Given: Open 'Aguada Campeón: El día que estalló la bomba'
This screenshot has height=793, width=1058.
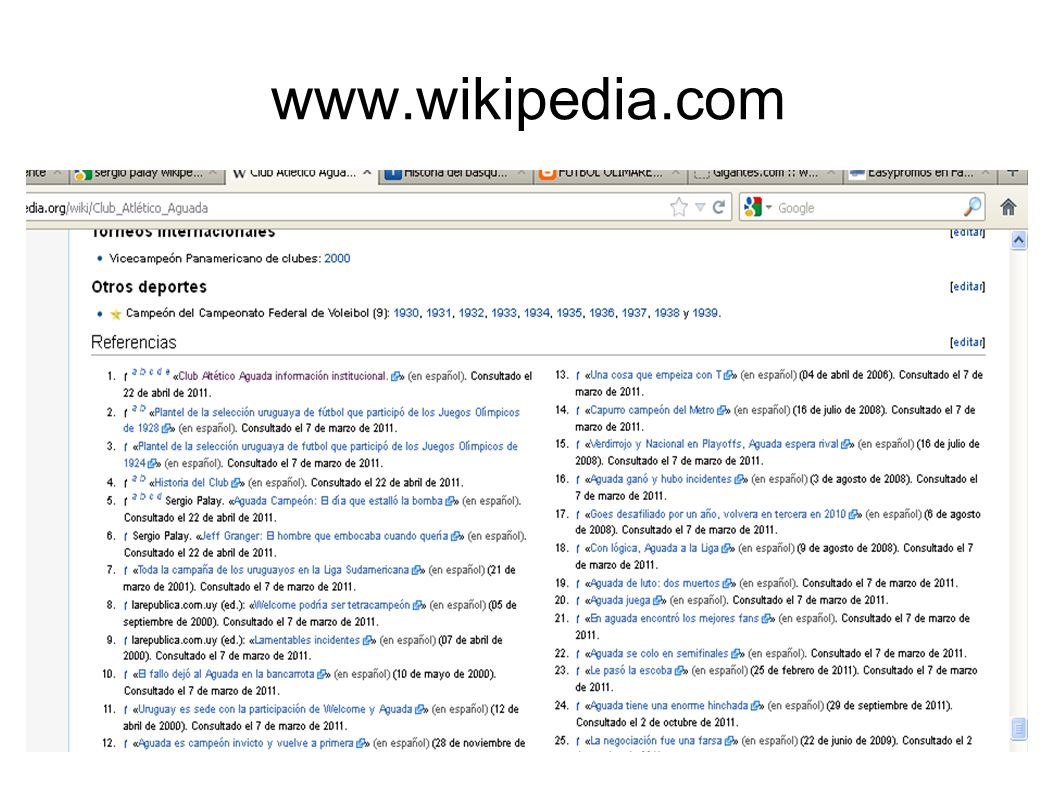Looking at the screenshot, I should tap(338, 501).
